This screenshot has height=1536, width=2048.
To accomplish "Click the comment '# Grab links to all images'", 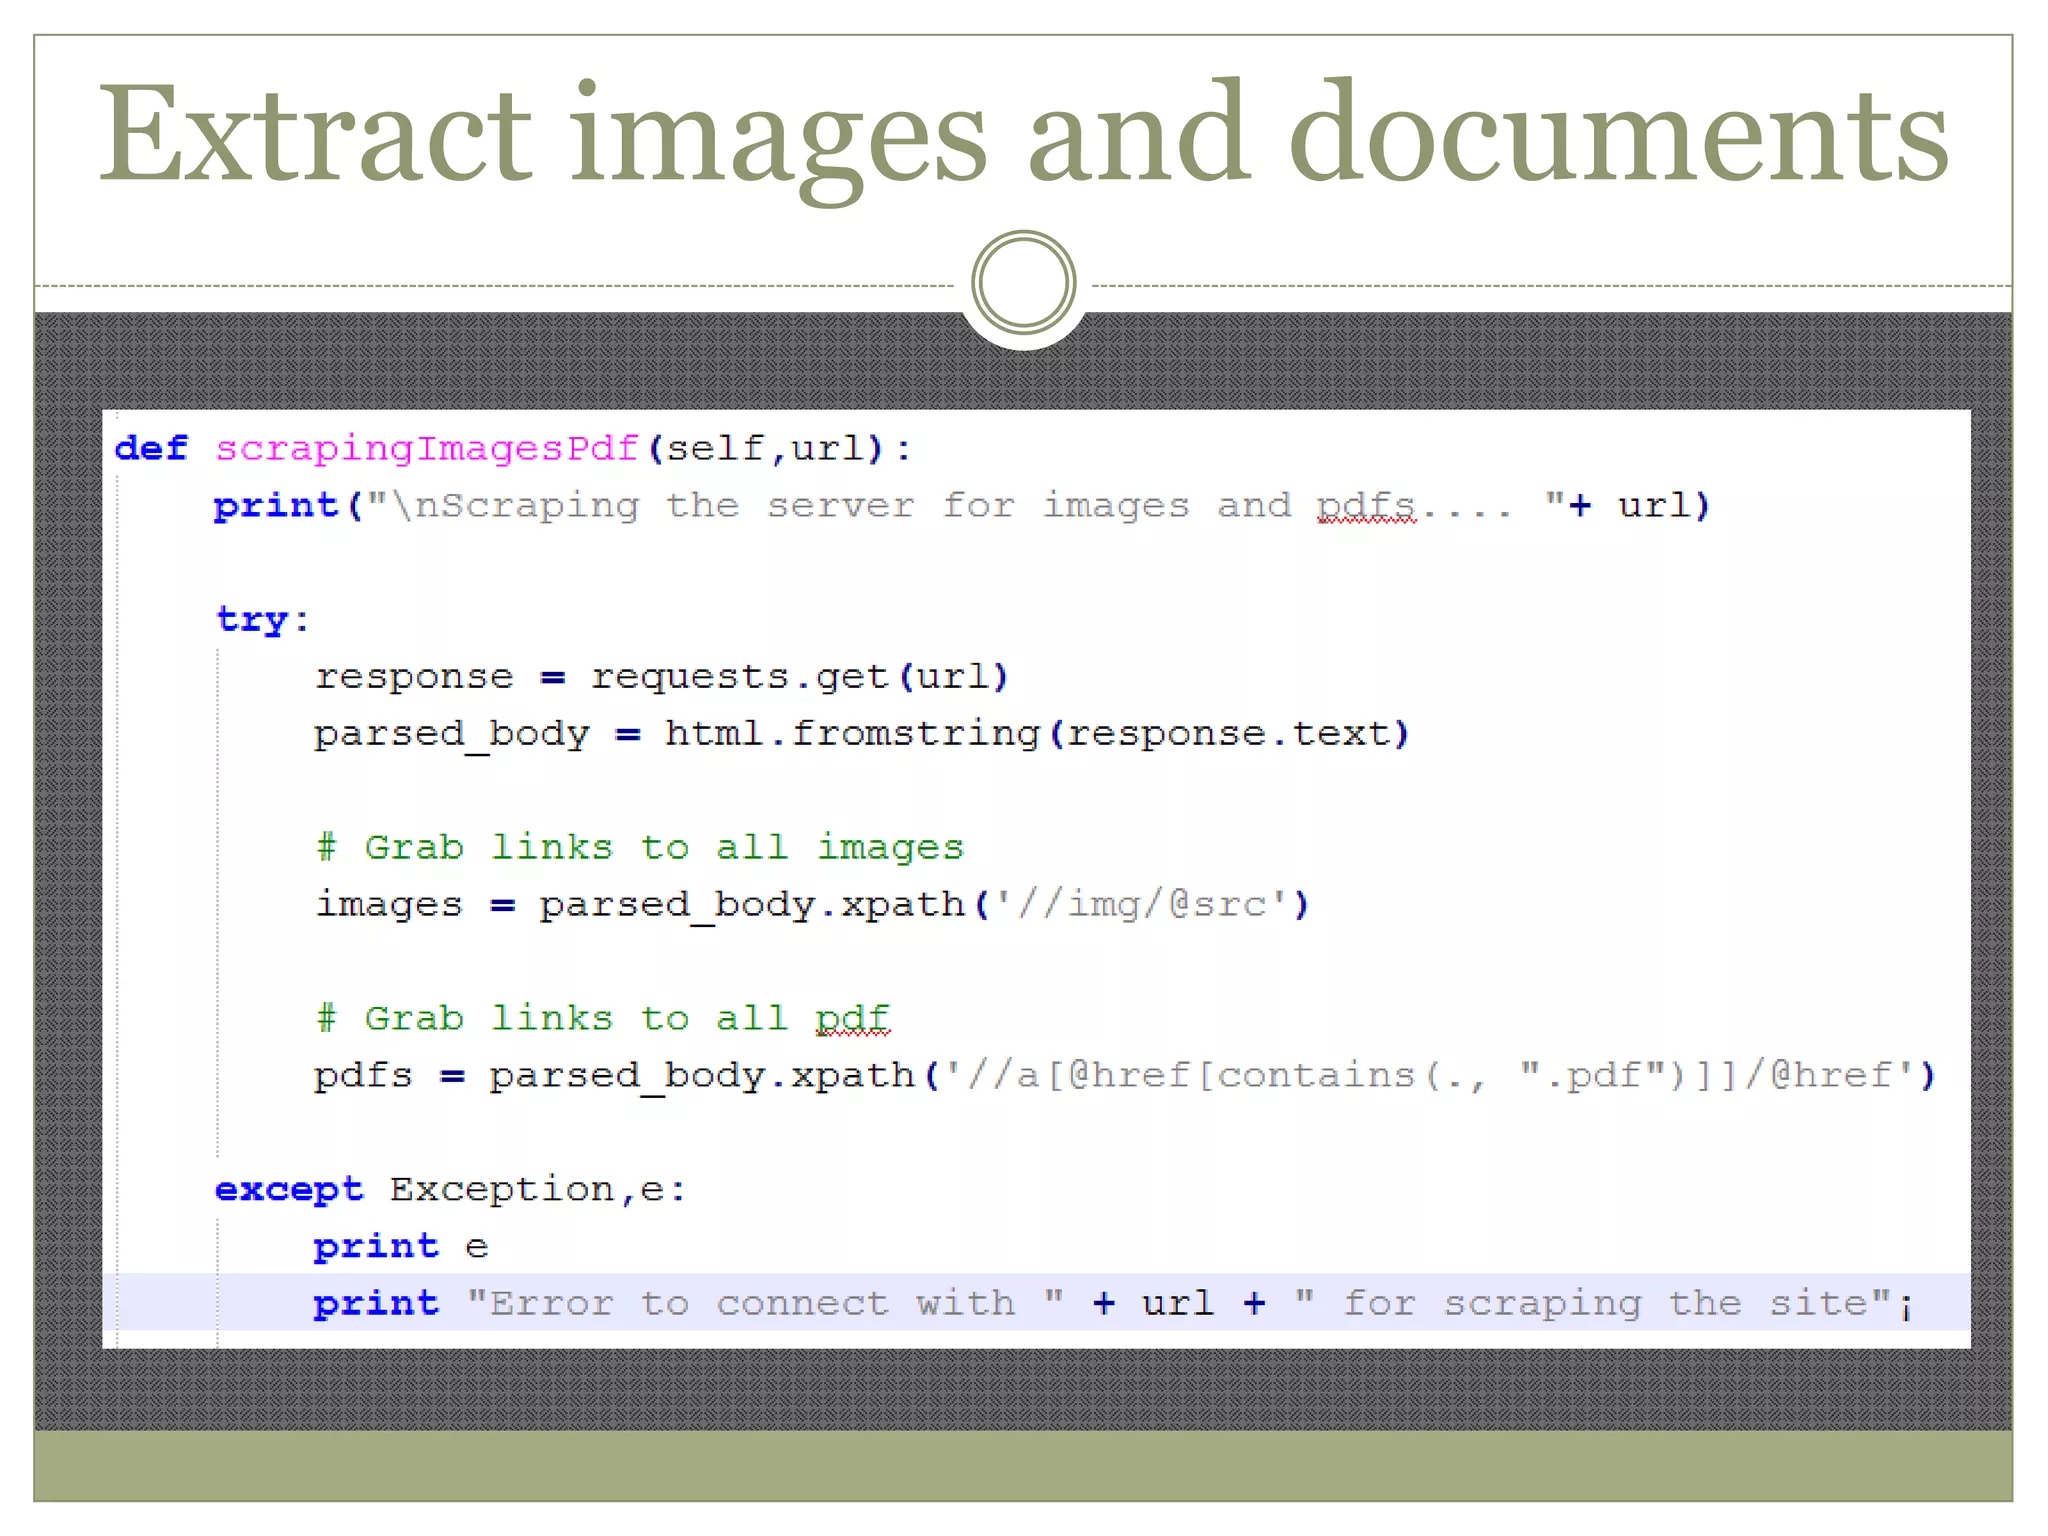I will pyautogui.click(x=640, y=848).
